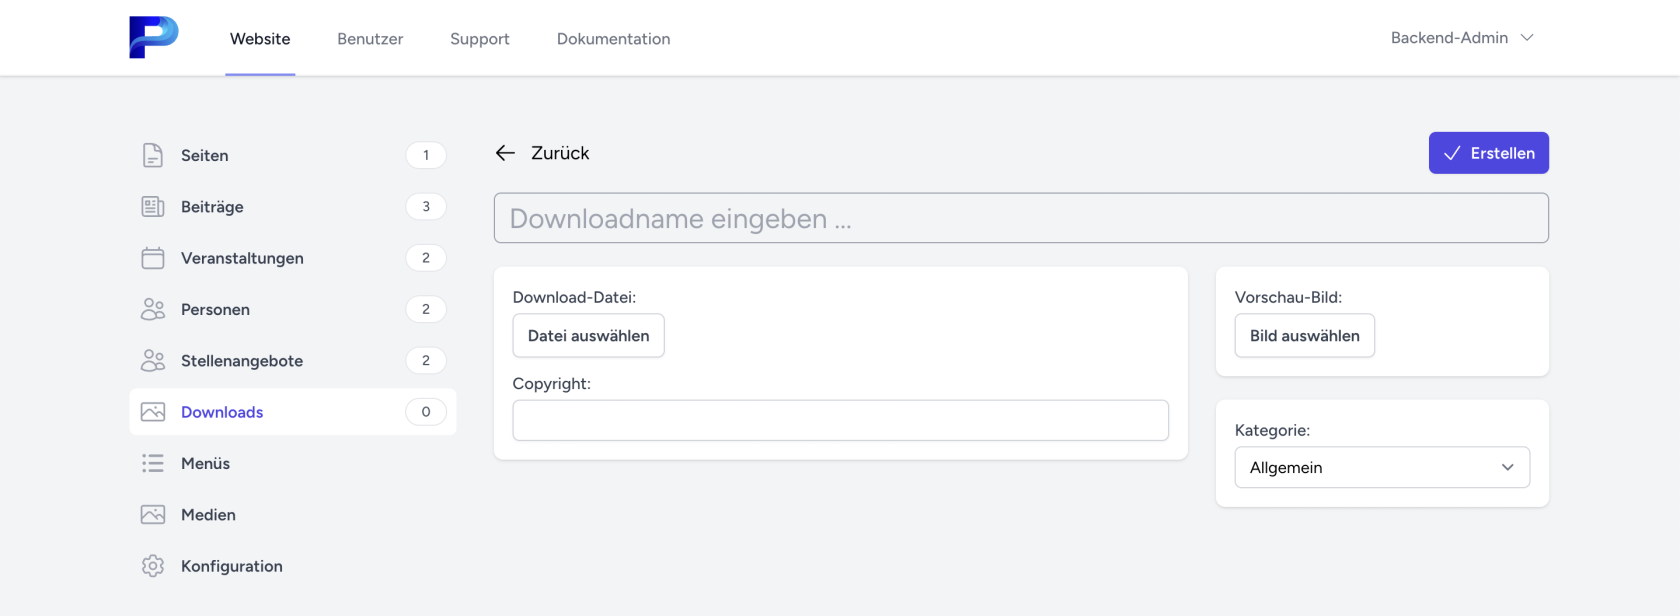This screenshot has height=616, width=1680.
Task: Focus the Downloadname eingeben field
Action: point(1020,218)
